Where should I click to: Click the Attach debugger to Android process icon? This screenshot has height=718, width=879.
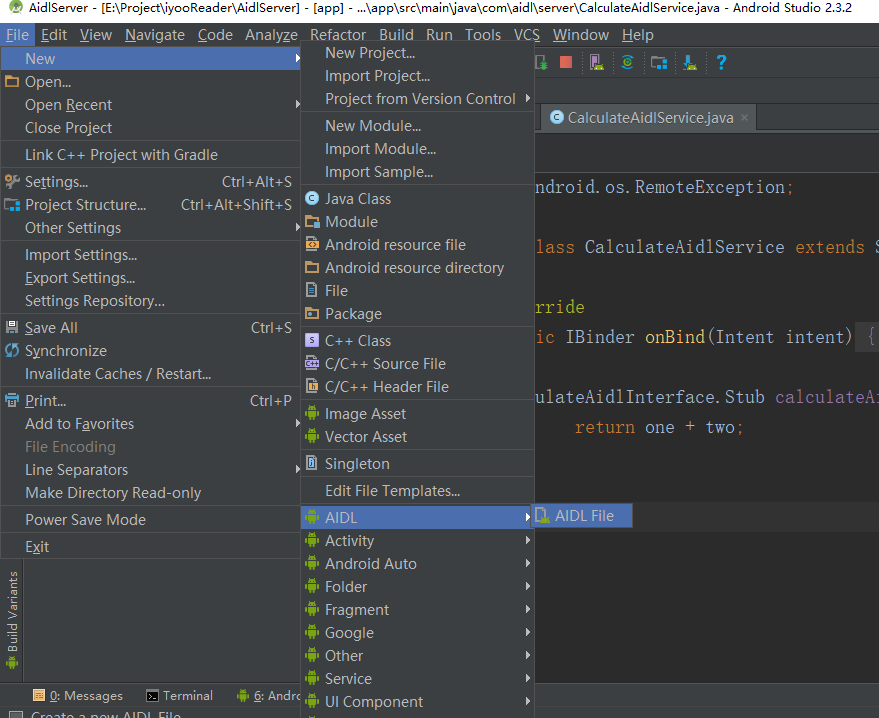point(542,62)
